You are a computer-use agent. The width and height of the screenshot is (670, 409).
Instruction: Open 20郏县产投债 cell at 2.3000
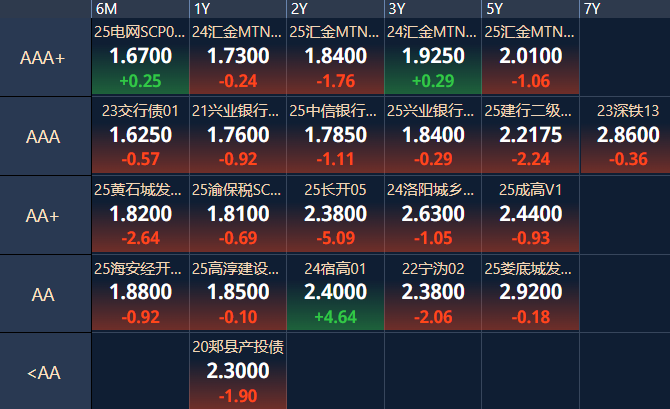(238, 371)
